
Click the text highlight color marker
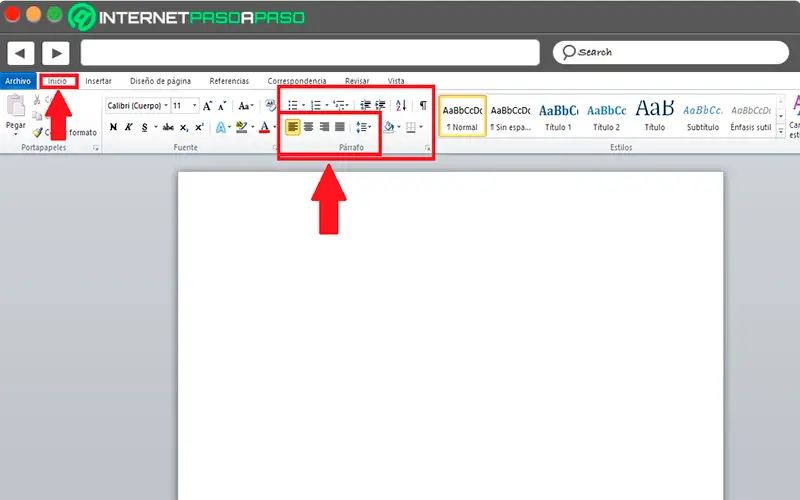point(241,127)
